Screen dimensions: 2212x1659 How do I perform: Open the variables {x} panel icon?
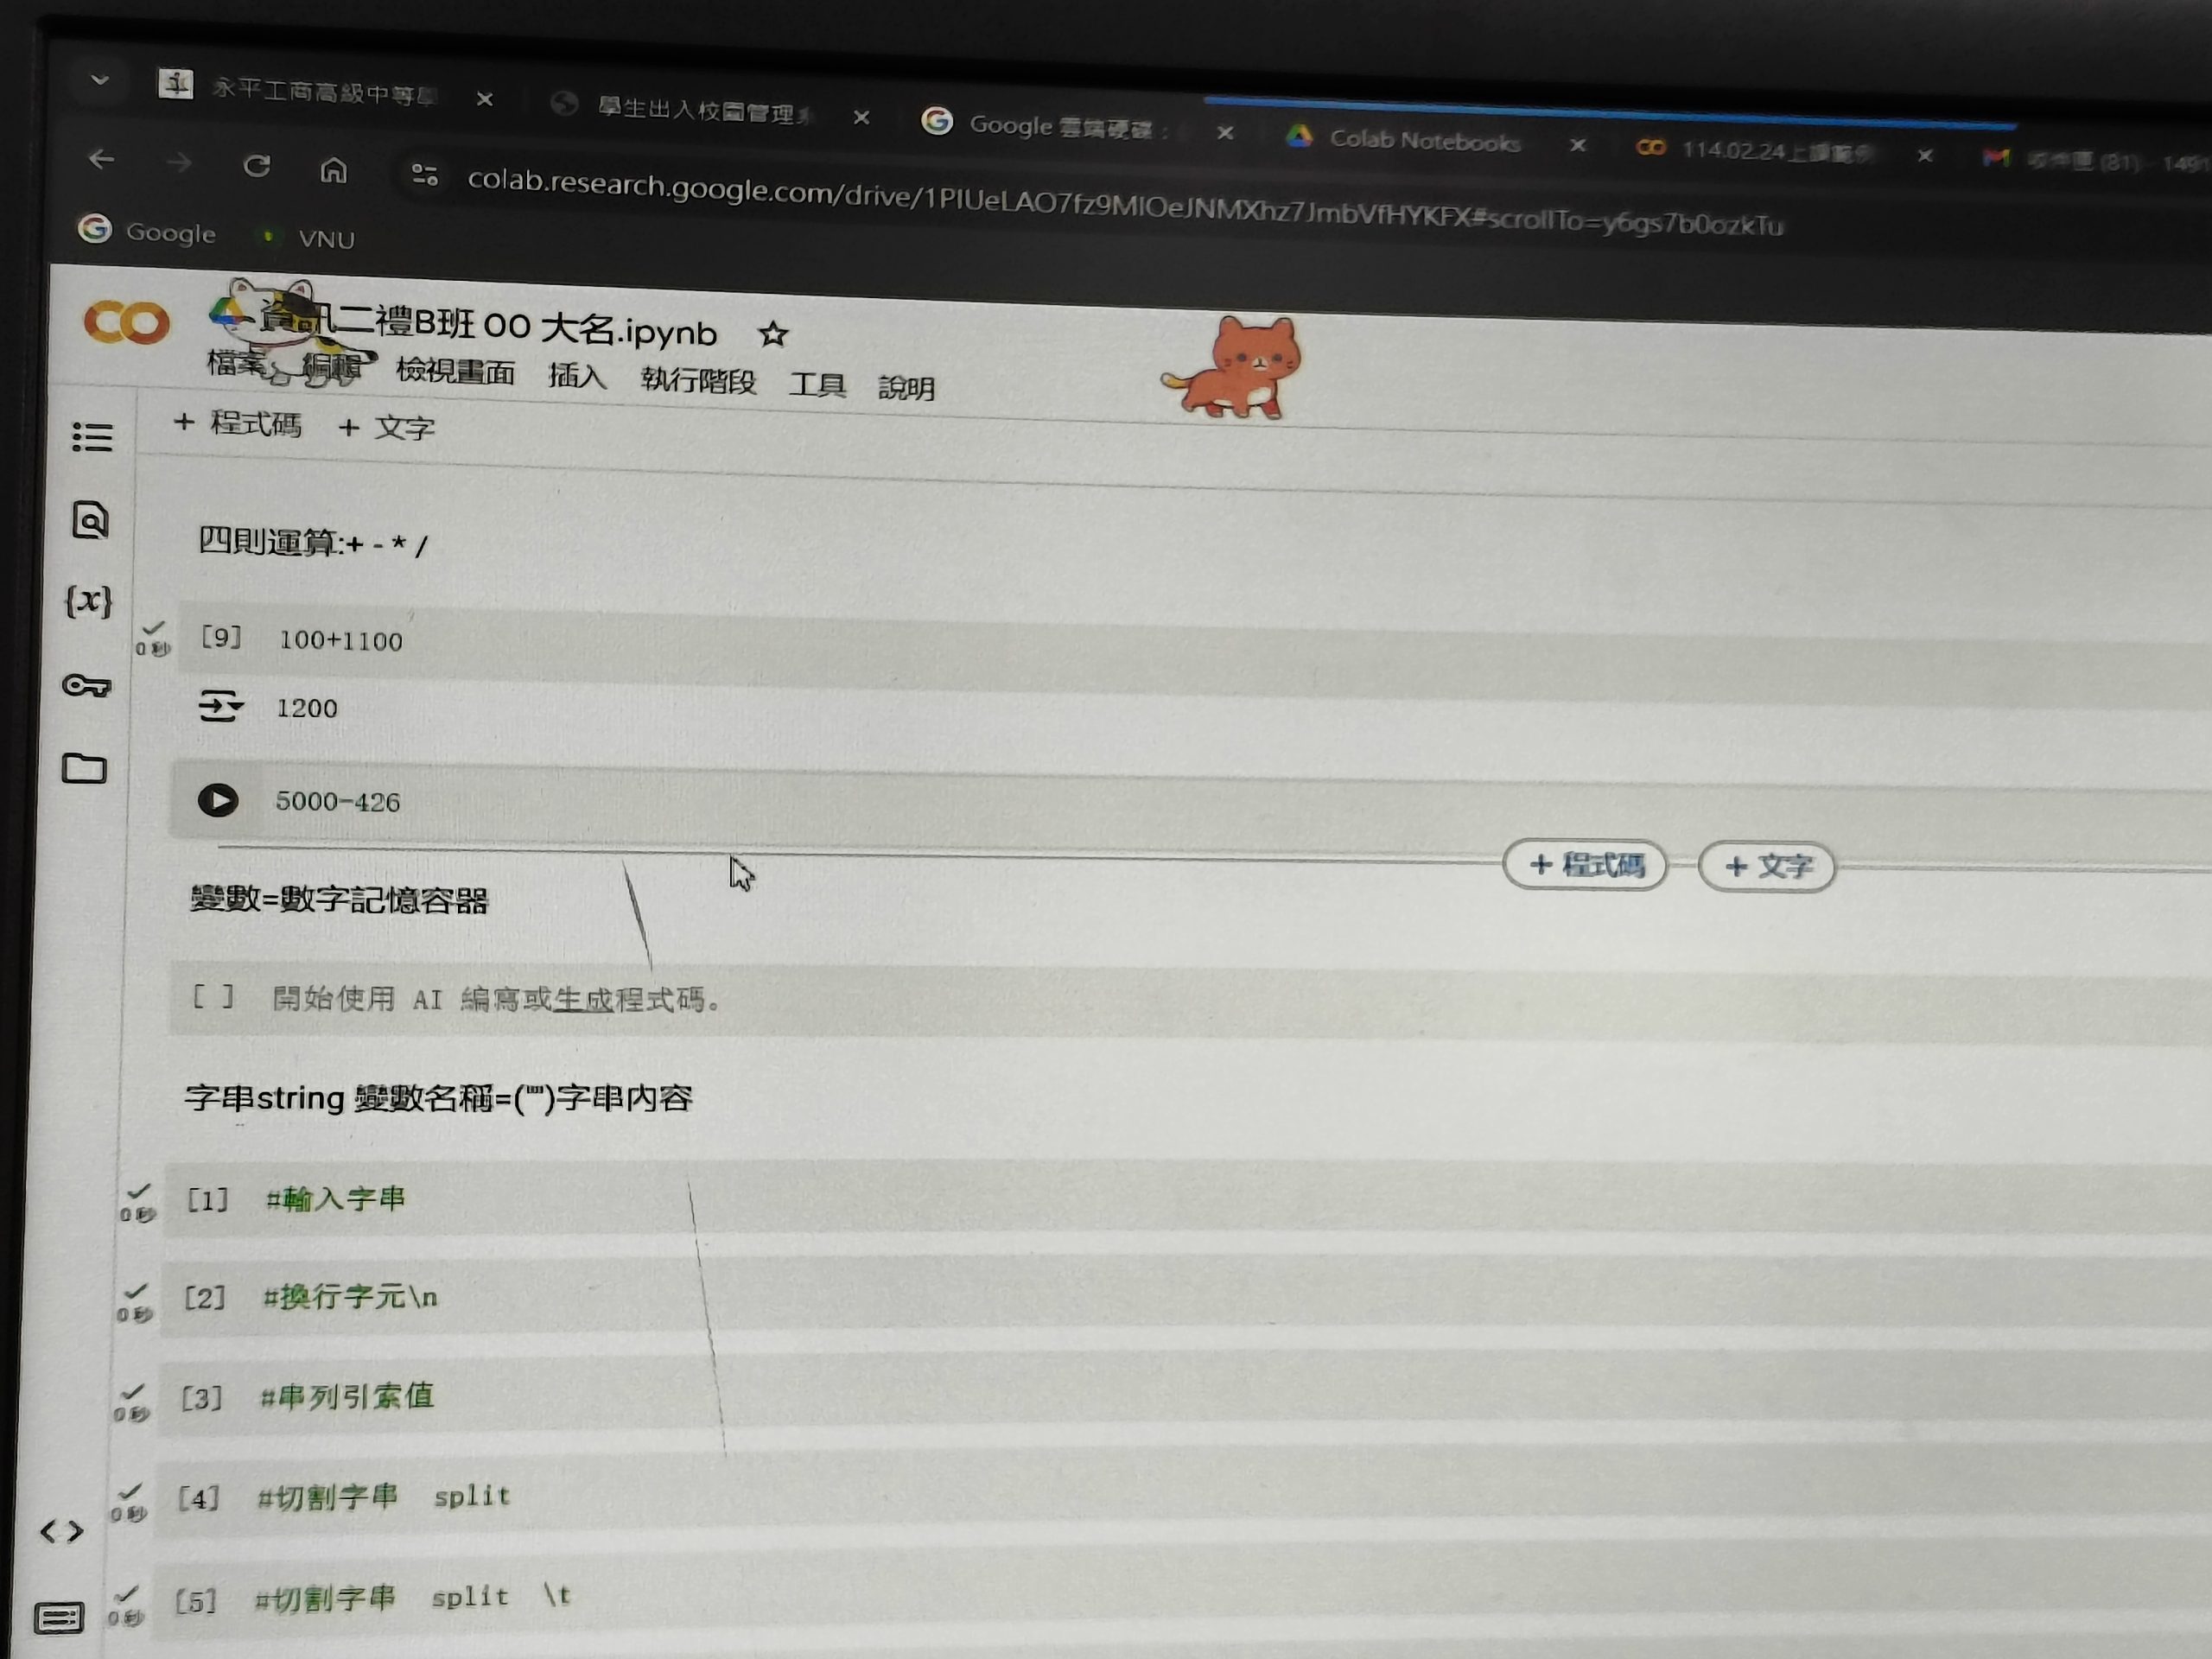point(88,601)
